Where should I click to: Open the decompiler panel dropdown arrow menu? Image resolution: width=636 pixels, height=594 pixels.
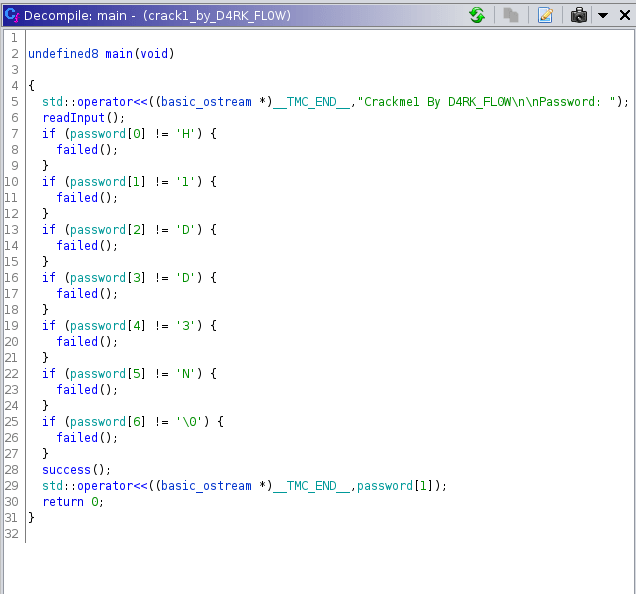(x=602, y=15)
